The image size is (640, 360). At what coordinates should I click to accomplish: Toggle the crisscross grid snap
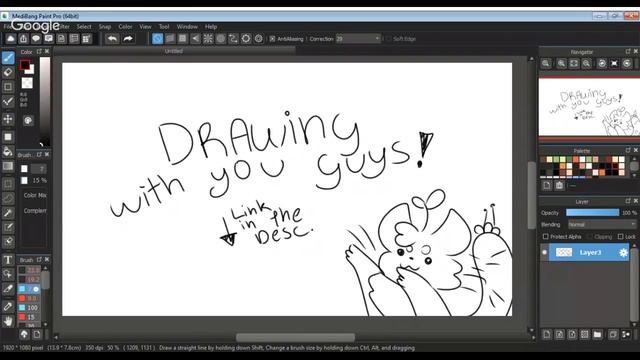182,39
